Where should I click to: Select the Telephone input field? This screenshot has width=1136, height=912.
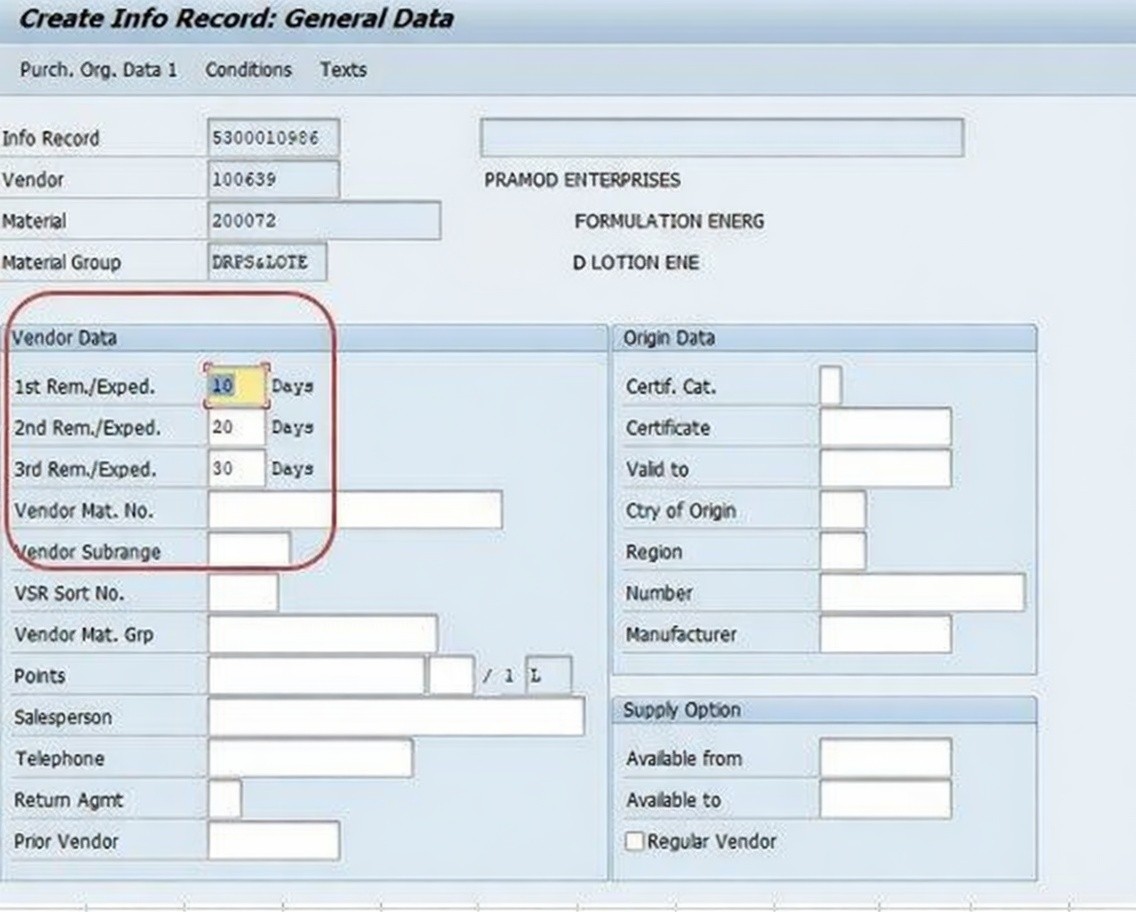[x=310, y=759]
